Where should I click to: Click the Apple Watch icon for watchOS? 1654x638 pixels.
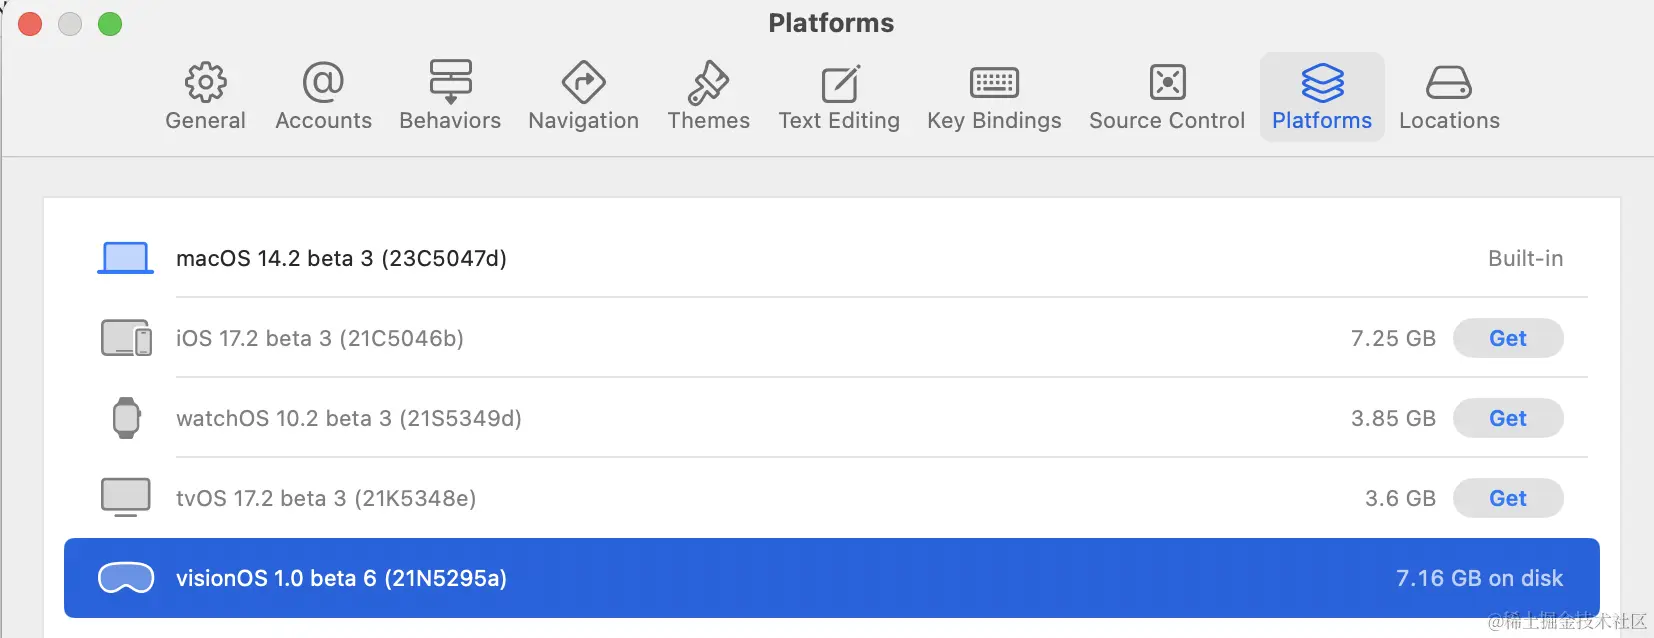[x=126, y=418]
